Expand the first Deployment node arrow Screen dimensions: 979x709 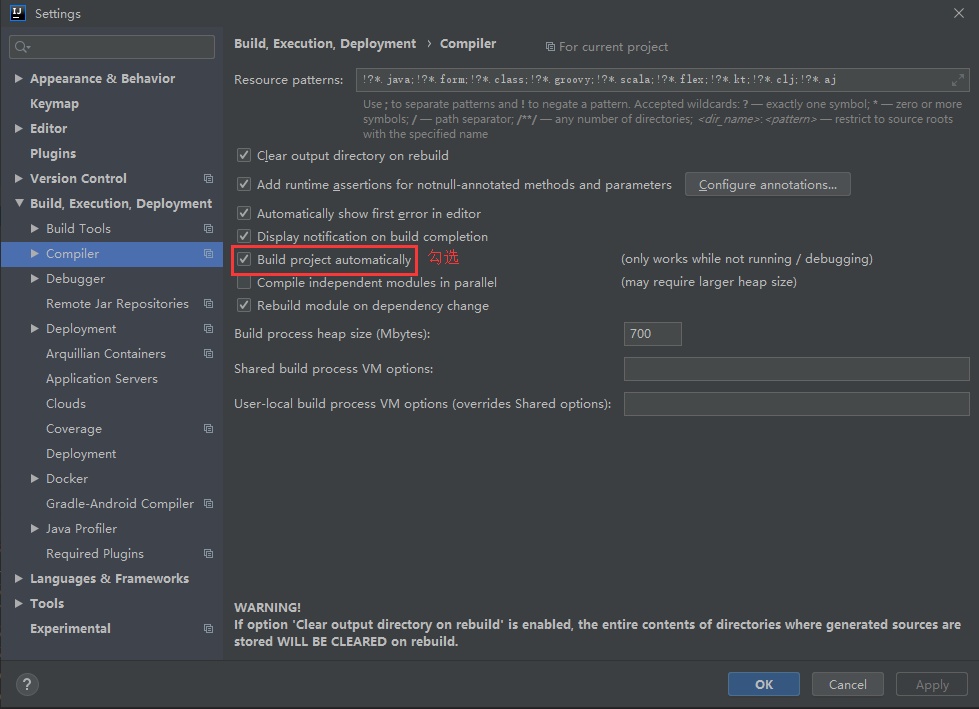[x=35, y=328]
